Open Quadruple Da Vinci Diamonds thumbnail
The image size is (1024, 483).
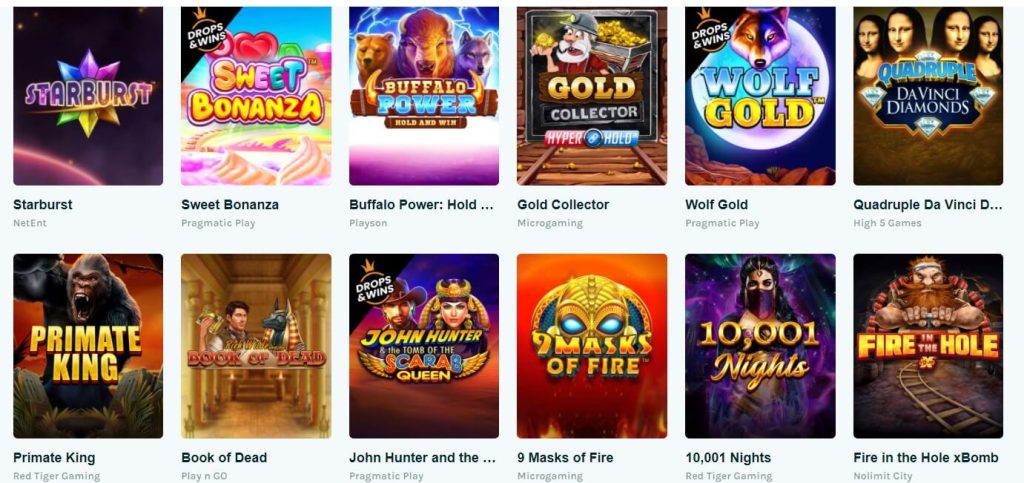(x=928, y=96)
